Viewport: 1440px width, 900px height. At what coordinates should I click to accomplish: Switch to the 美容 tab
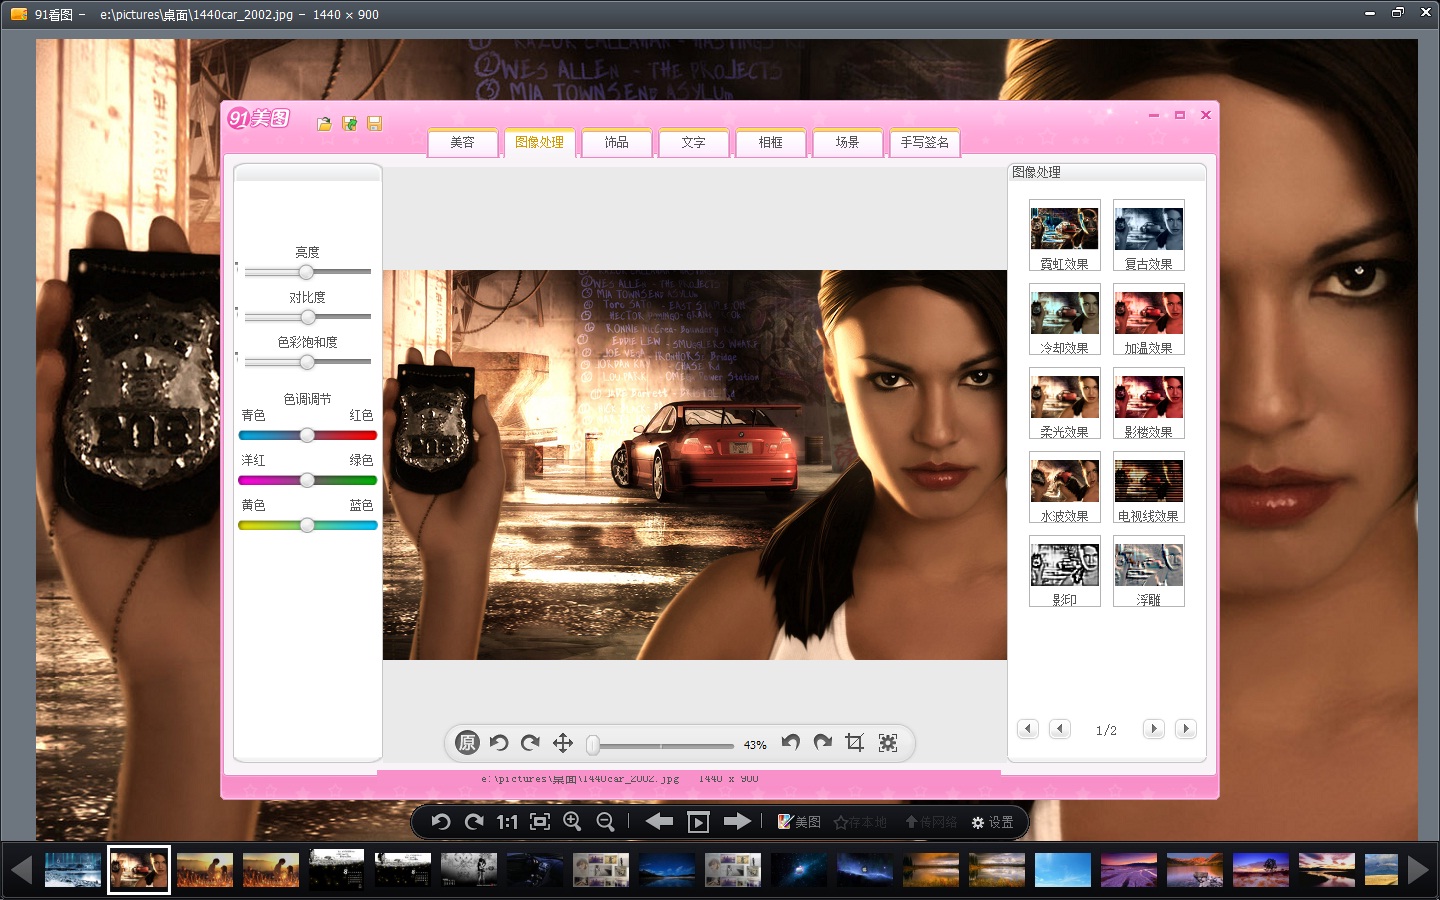pos(463,143)
